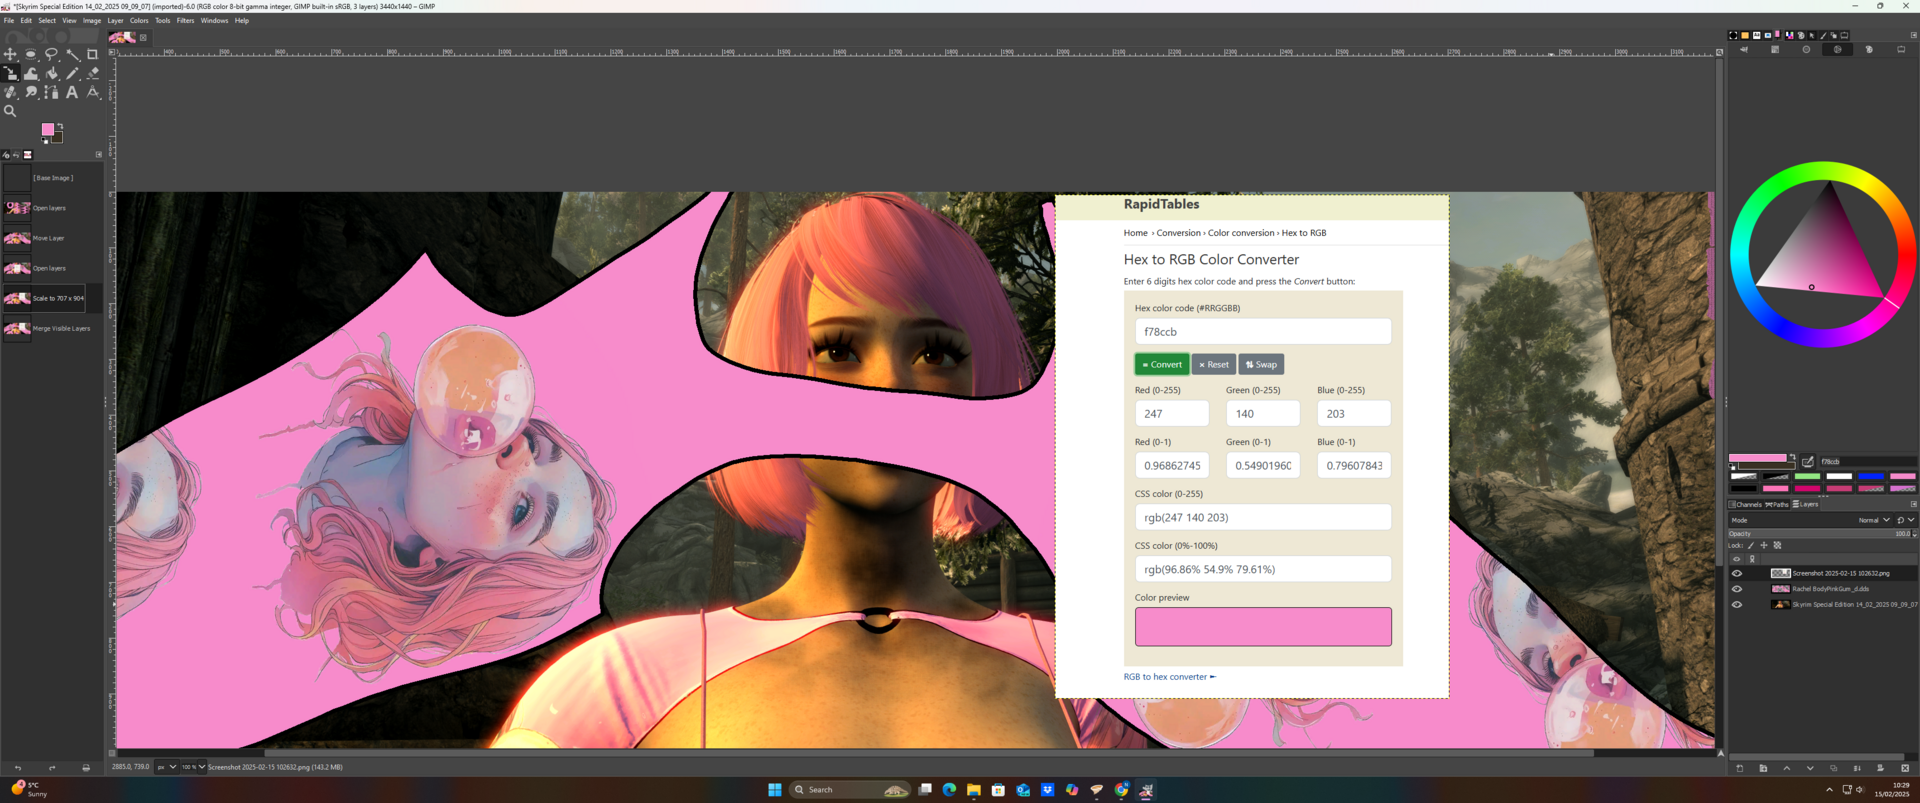Toggle lock position and size
Viewport: 1920px width, 803px height.
pyautogui.click(x=1764, y=545)
